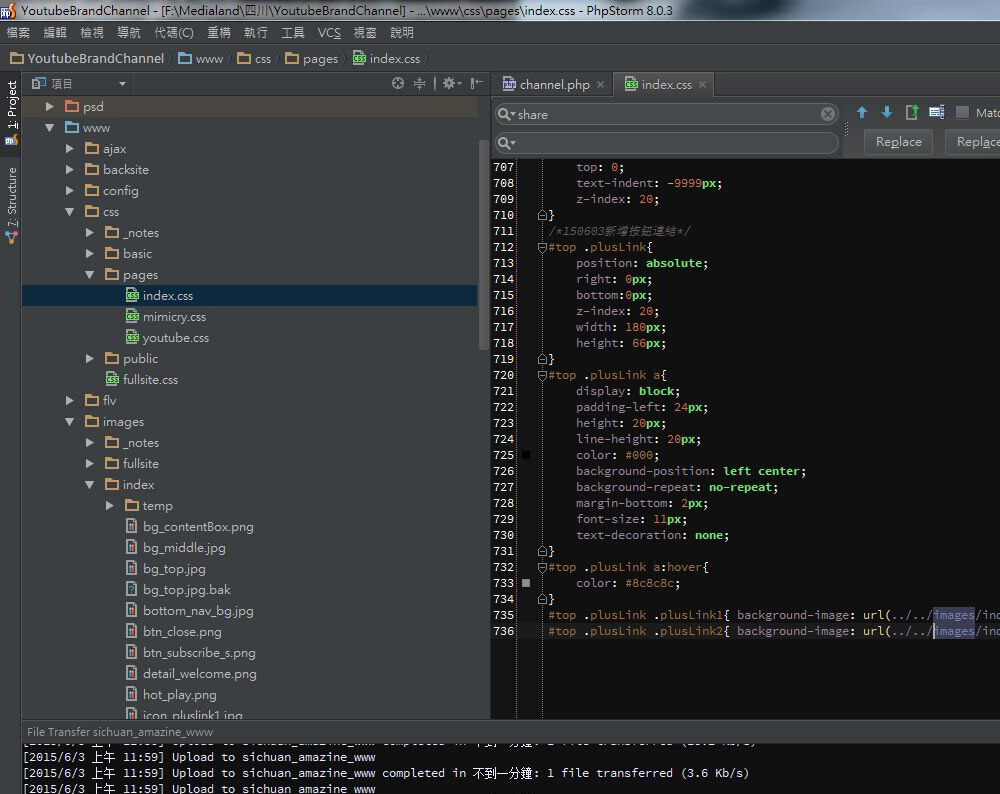This screenshot has height=794, width=1000.
Task: Collapse the www folder
Action: coord(49,128)
